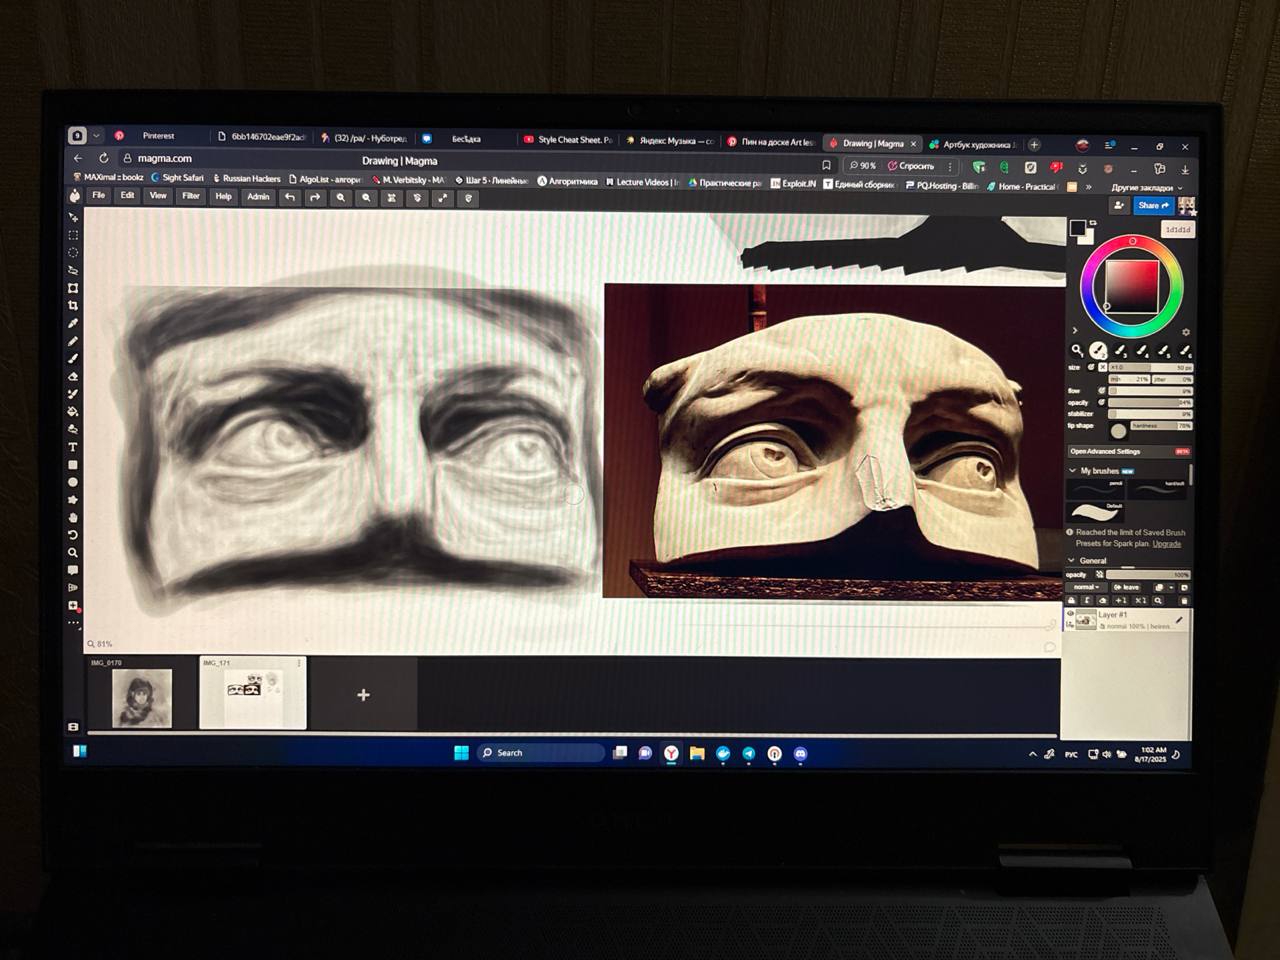Click the redo arrow in top toolbar
1280x960 pixels.
(x=315, y=197)
